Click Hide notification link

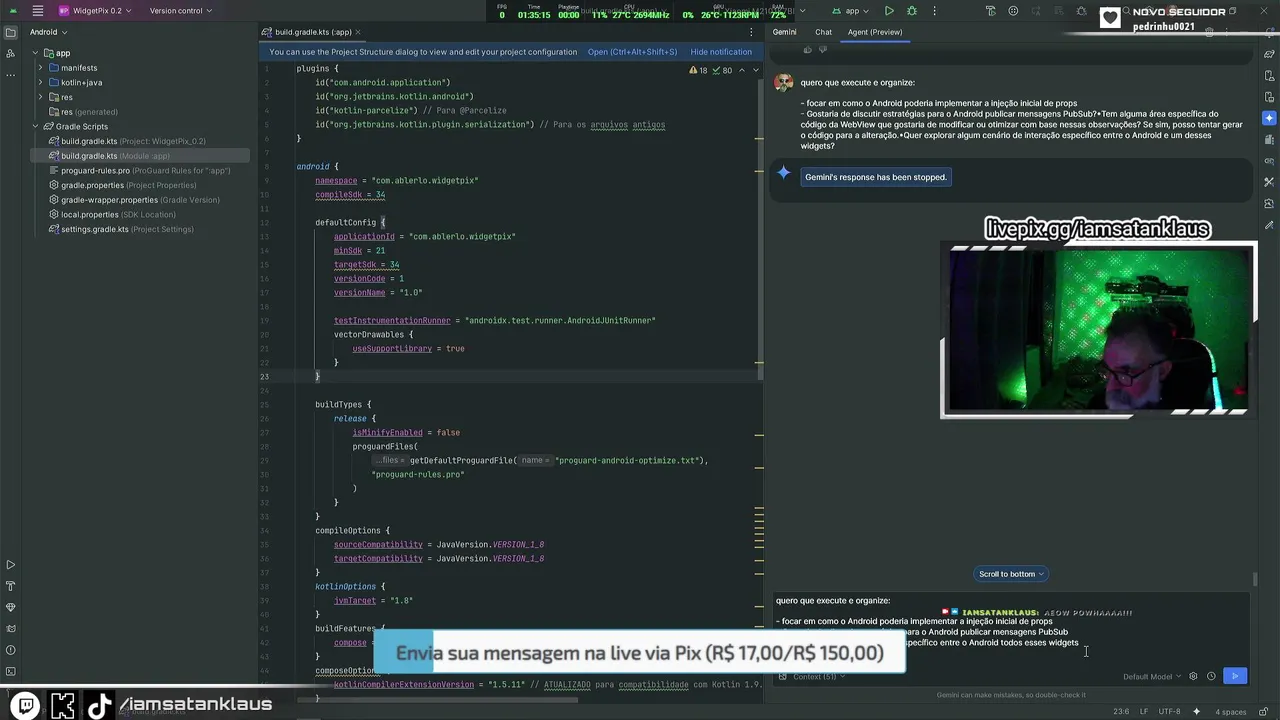coord(721,52)
